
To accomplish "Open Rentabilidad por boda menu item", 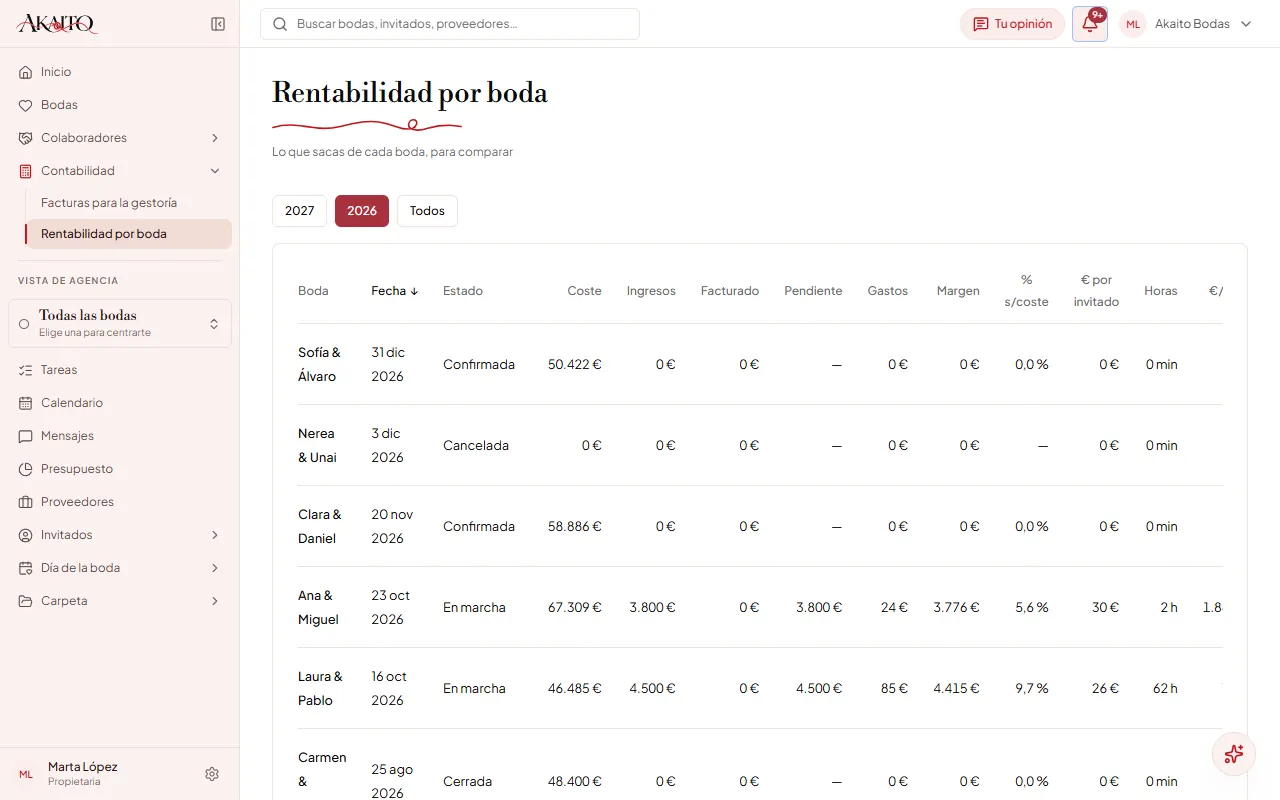I will pos(128,234).
